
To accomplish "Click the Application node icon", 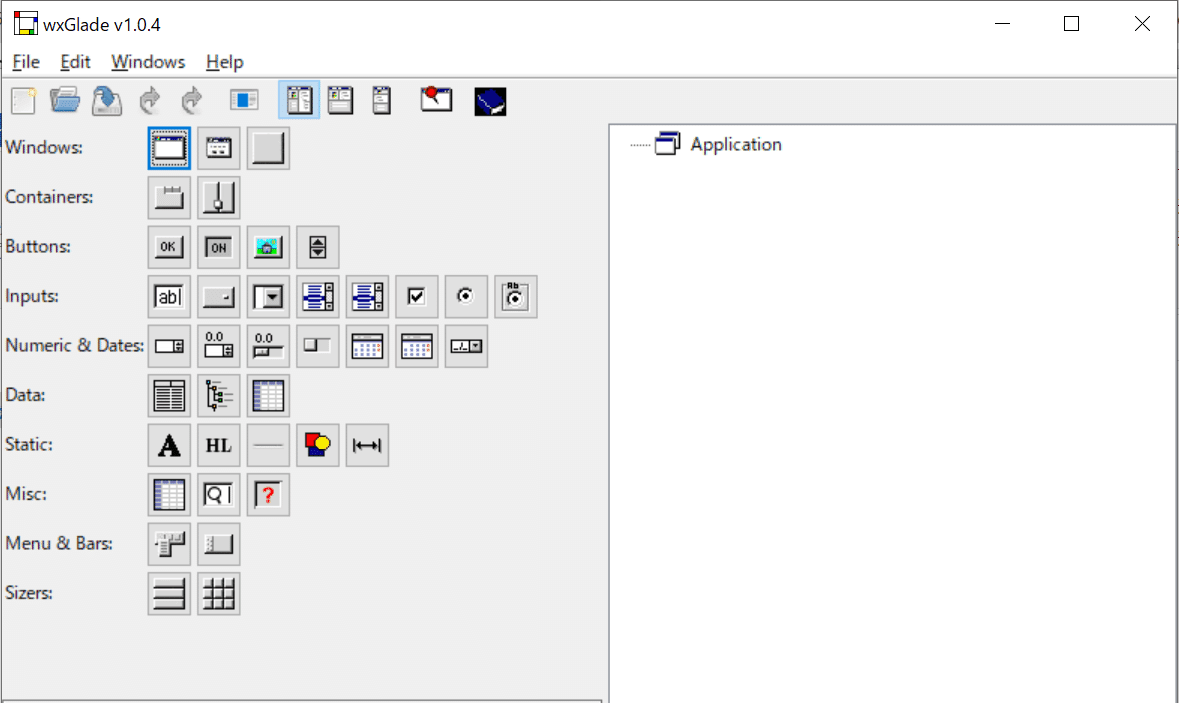I will coord(668,144).
